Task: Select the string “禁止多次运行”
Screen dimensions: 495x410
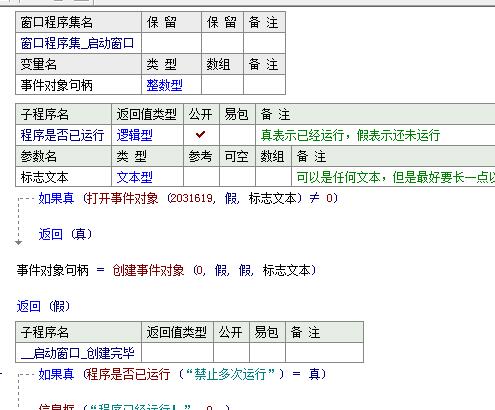Action: point(231,374)
